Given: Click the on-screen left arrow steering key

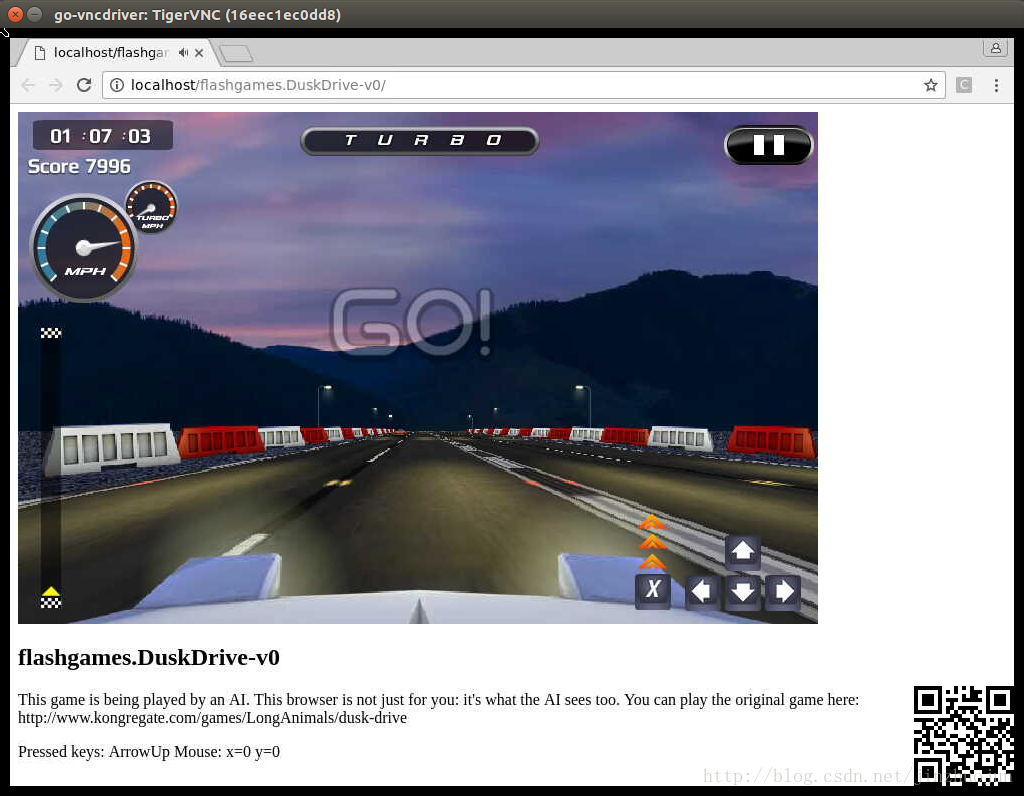Looking at the screenshot, I should pyautogui.click(x=701, y=592).
